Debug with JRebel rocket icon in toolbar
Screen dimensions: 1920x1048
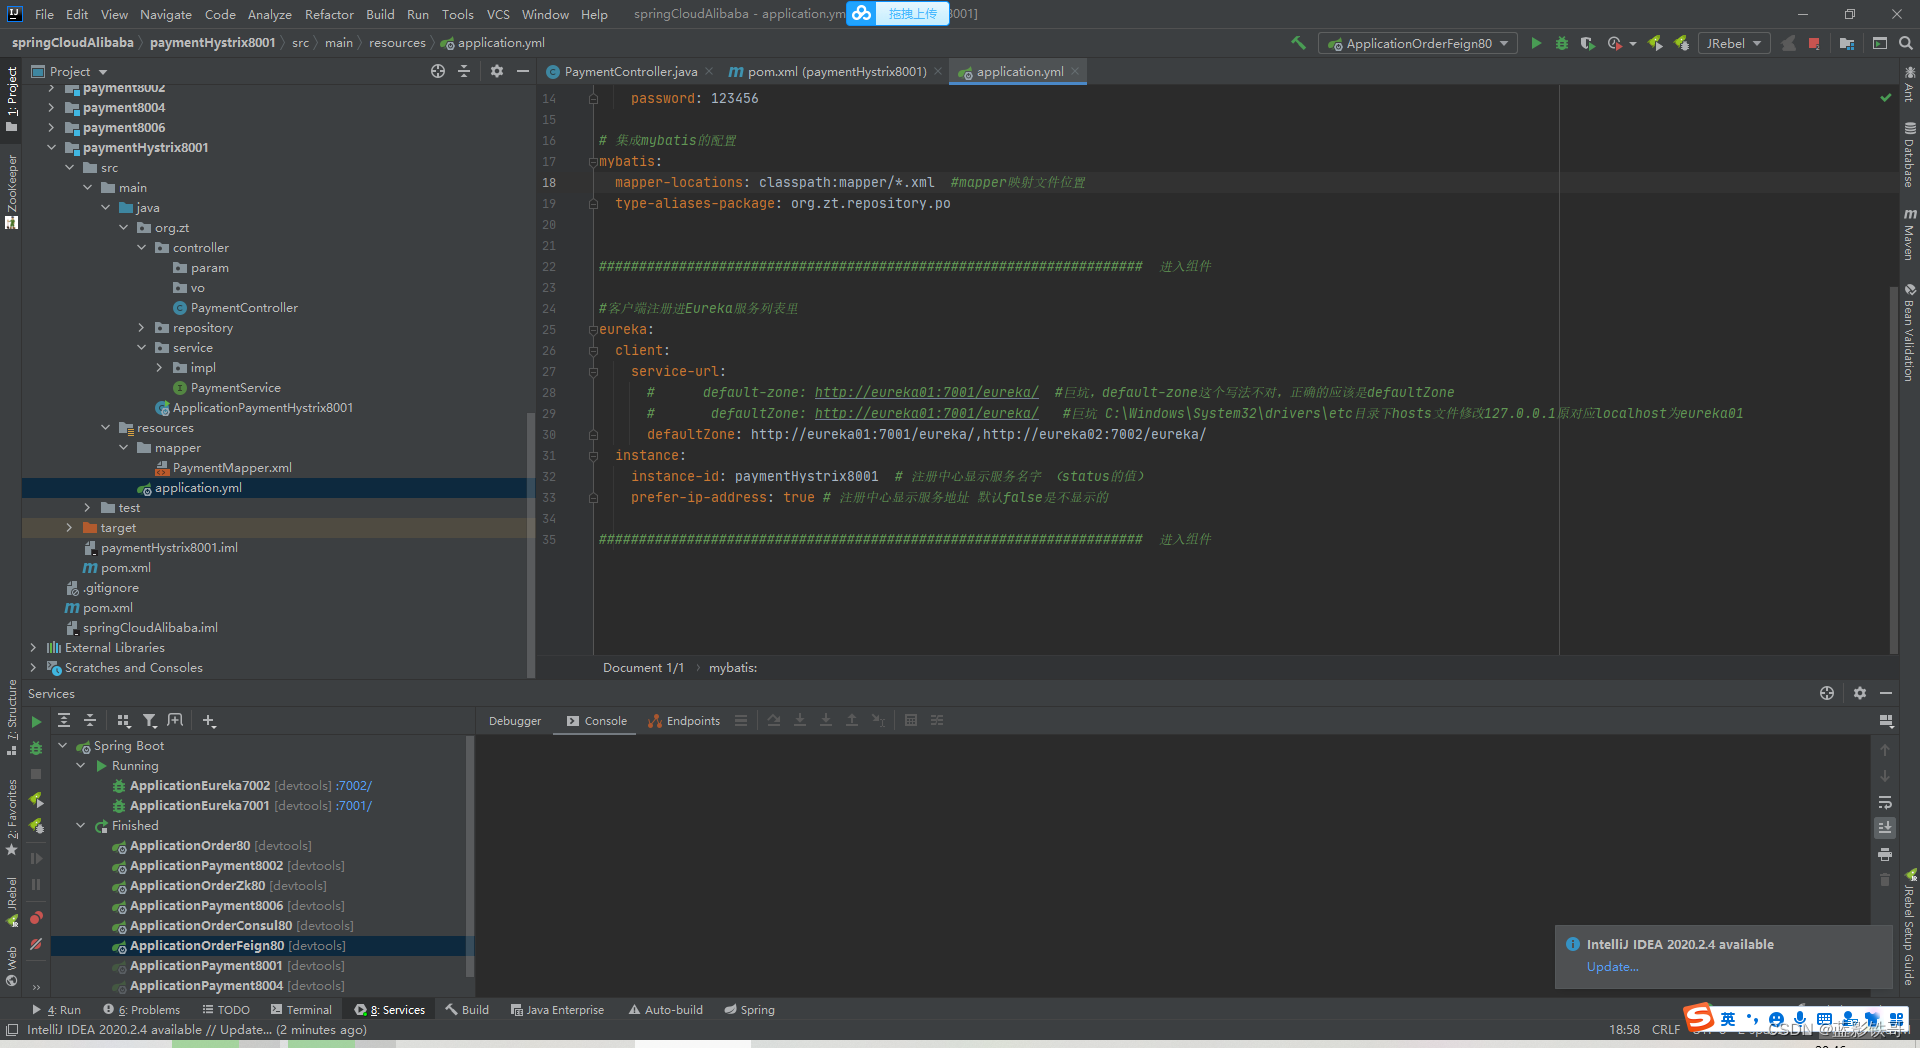click(1682, 43)
